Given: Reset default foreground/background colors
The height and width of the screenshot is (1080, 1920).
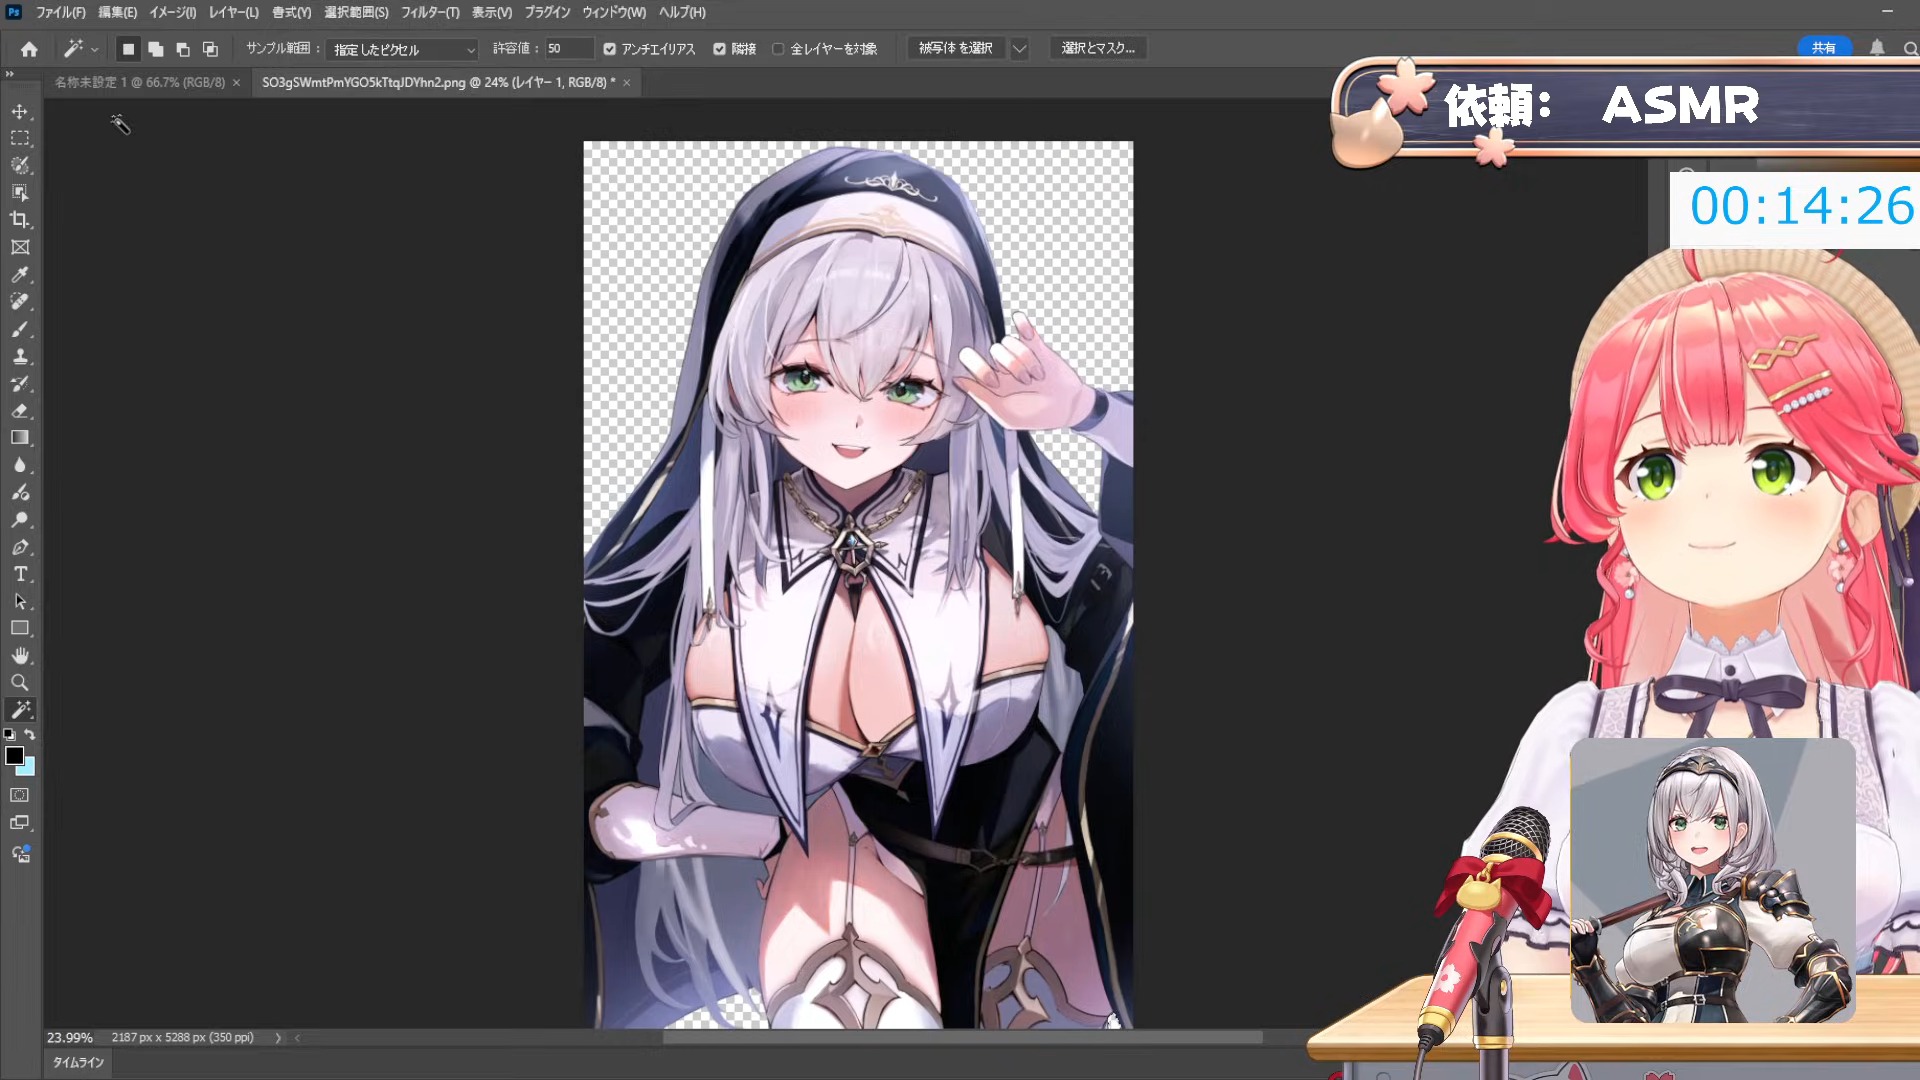Looking at the screenshot, I should (x=9, y=734).
